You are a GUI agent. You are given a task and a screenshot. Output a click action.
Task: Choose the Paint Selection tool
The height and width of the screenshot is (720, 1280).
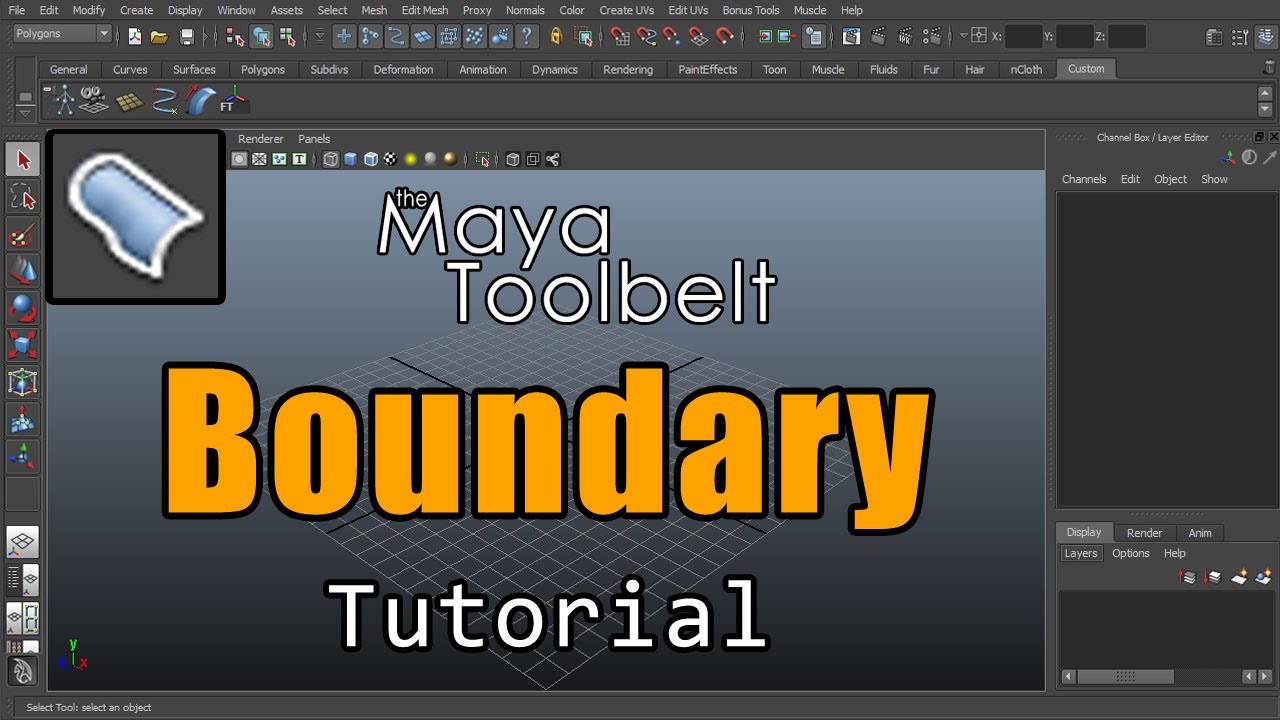coord(23,234)
